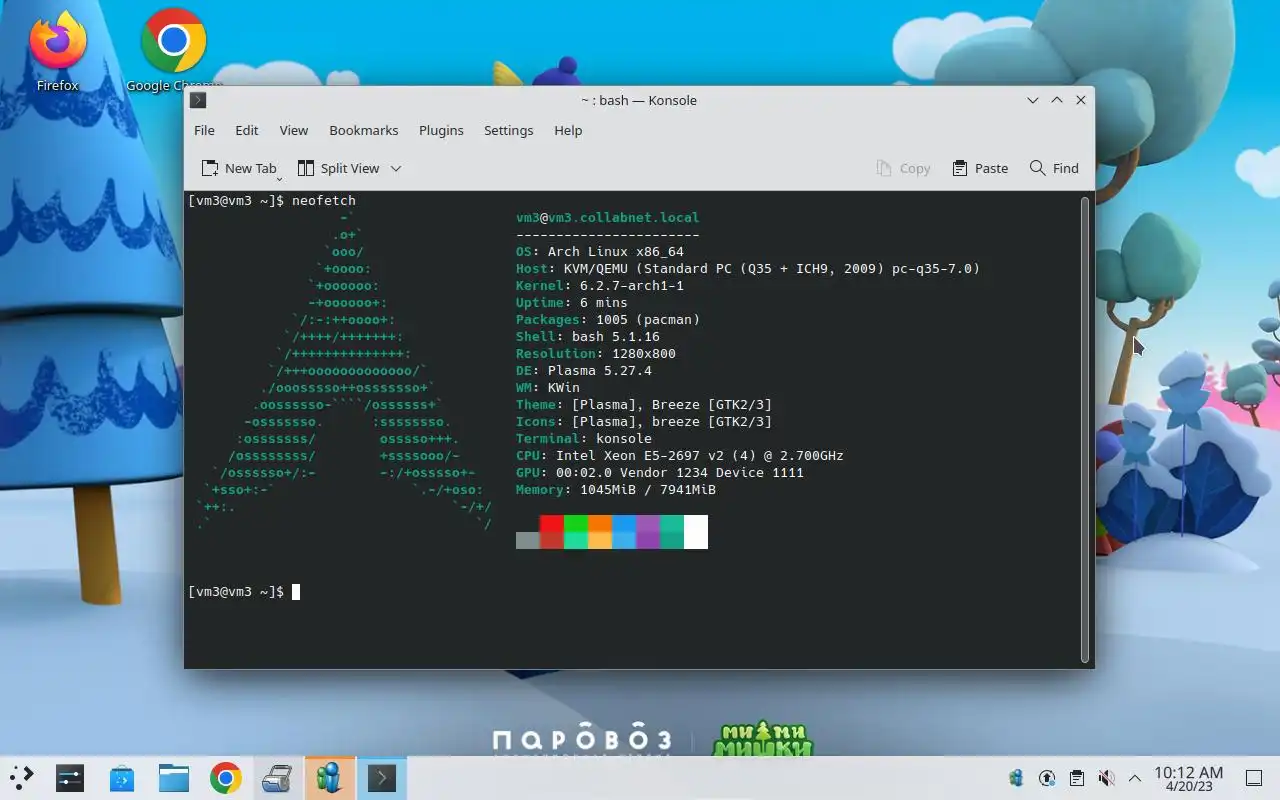Switch to the printer application in taskbar
Image resolution: width=1280 pixels, height=800 pixels.
click(278, 778)
